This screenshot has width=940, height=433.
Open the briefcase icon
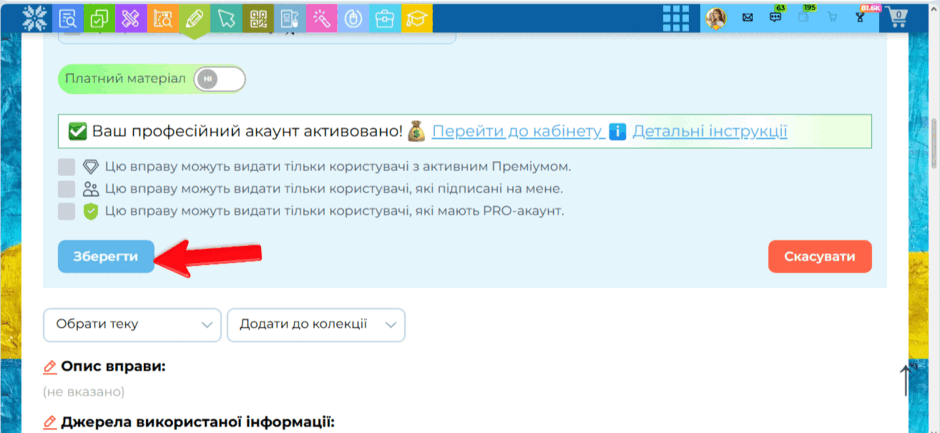(x=385, y=19)
